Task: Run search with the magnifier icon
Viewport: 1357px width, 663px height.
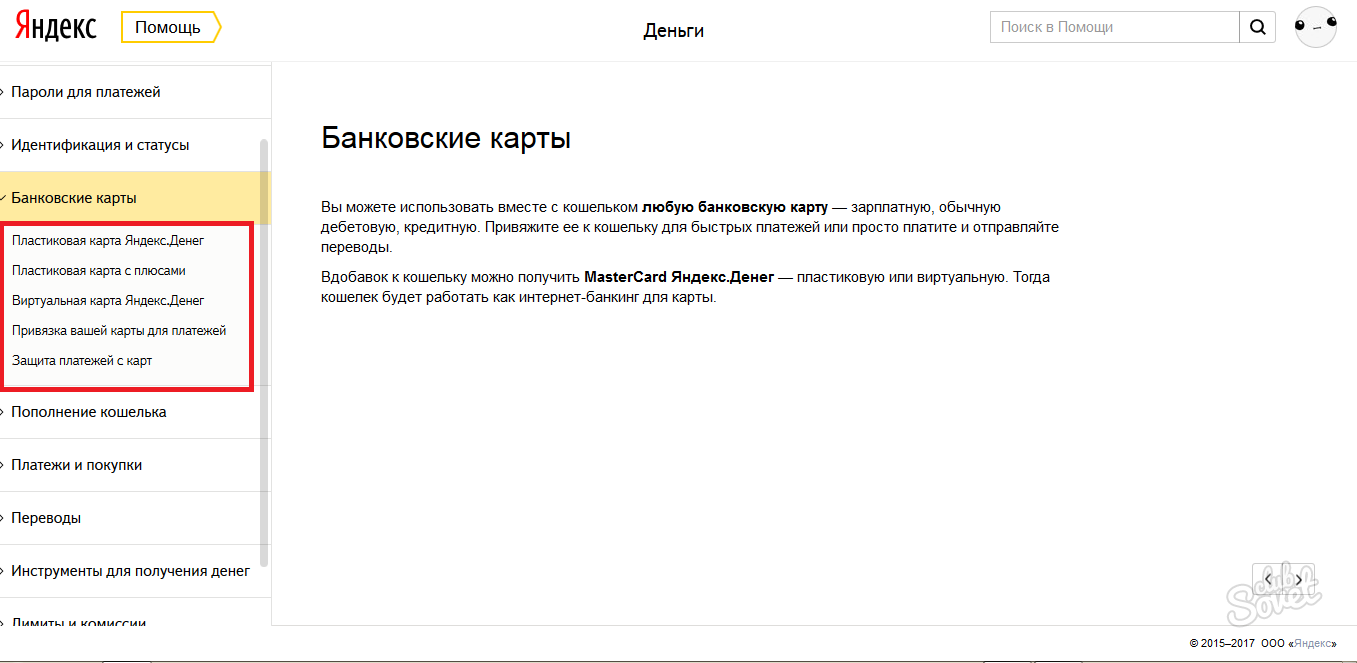Action: tap(1257, 27)
